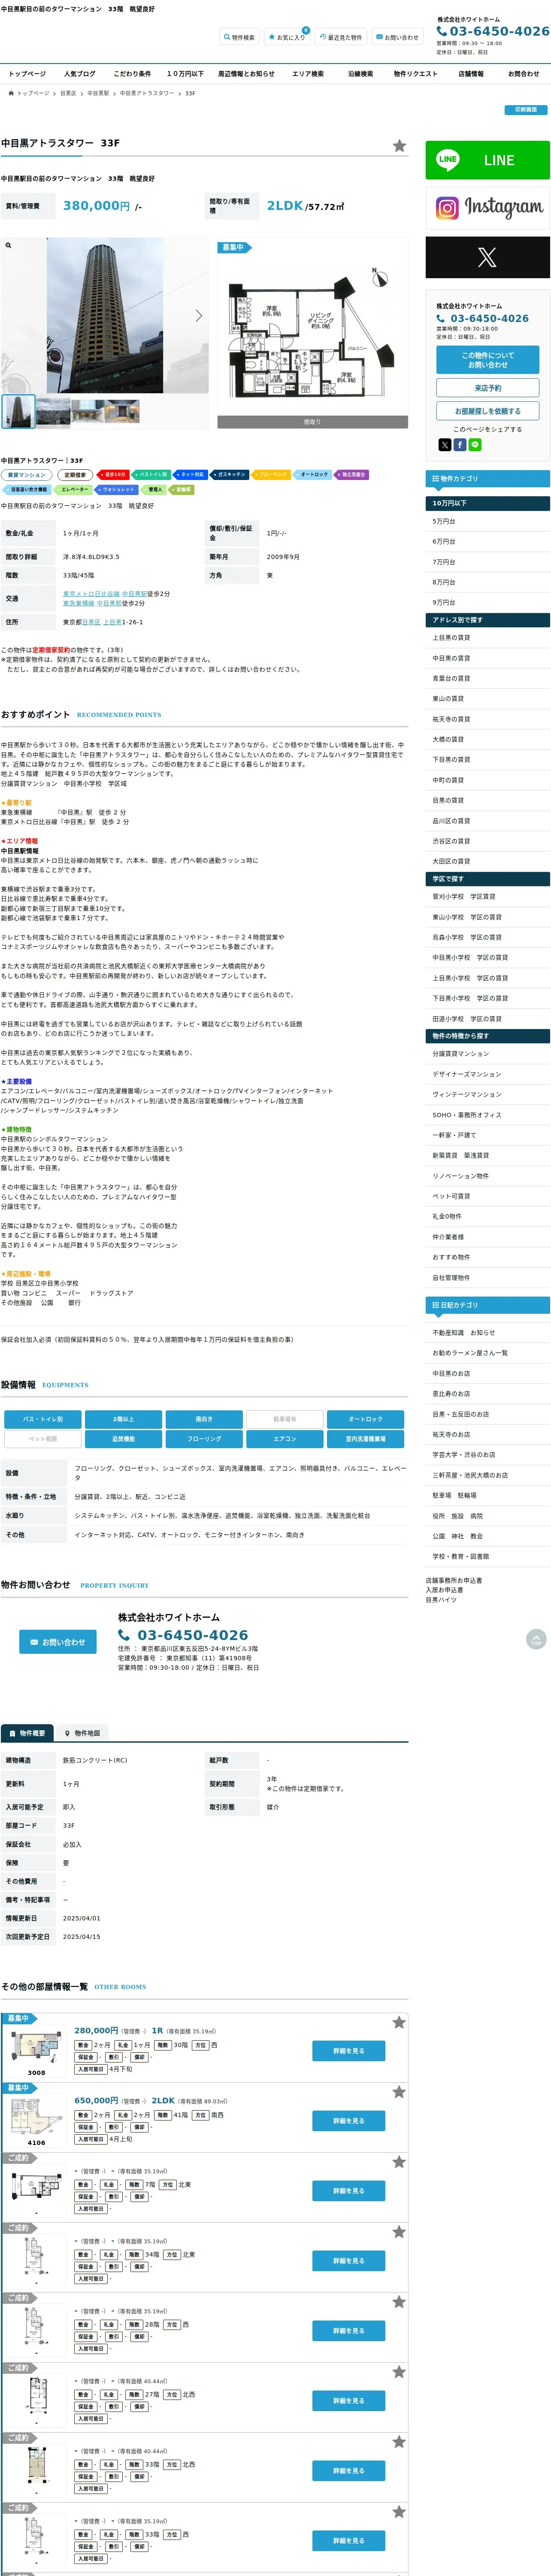Click 入居お申込書 sidebar link
The height and width of the screenshot is (2576, 551).
tap(444, 1590)
